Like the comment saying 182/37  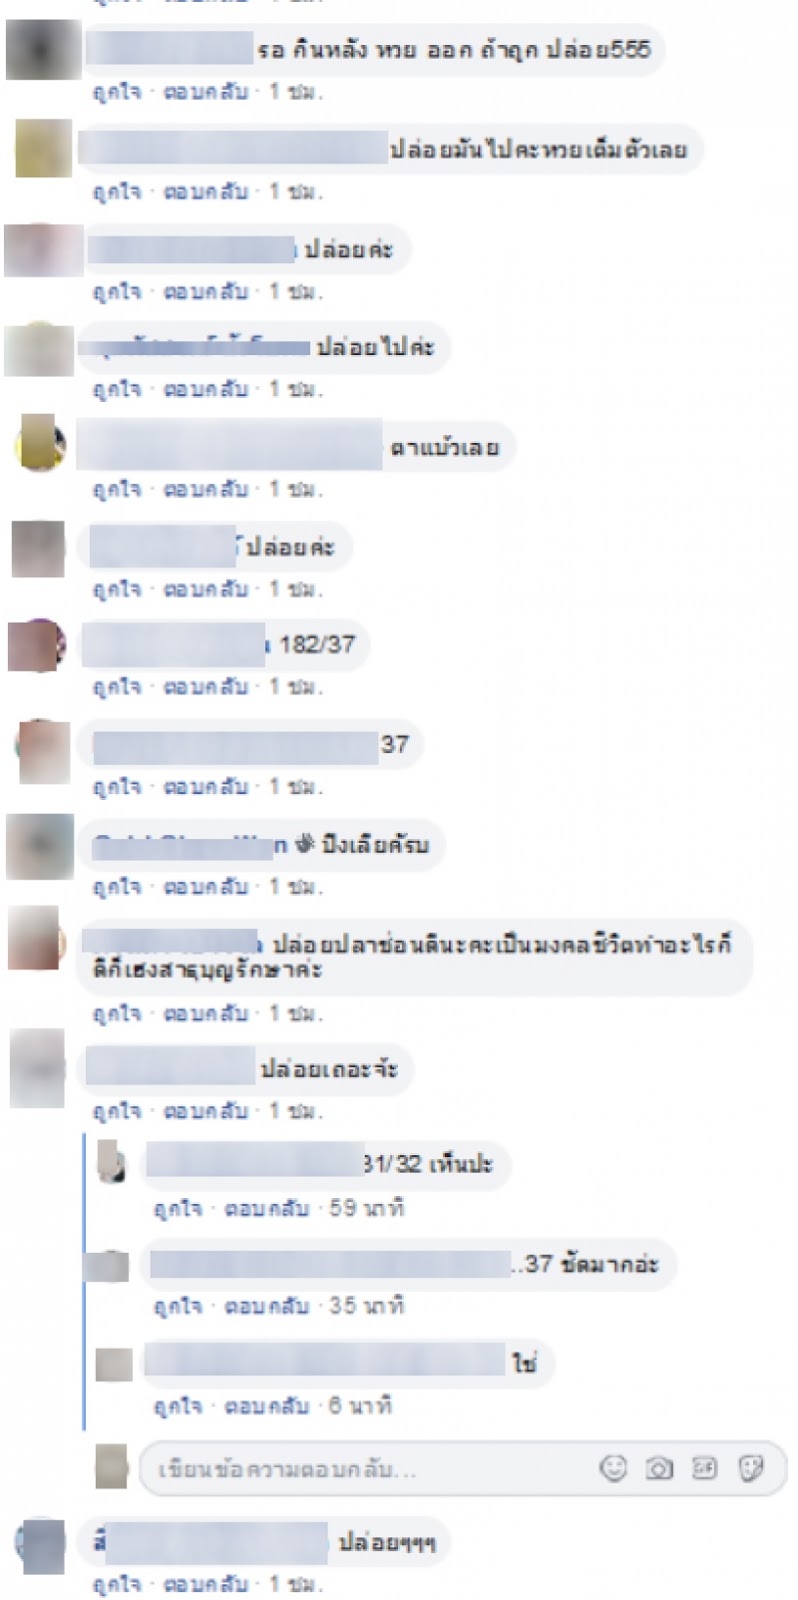(117, 687)
